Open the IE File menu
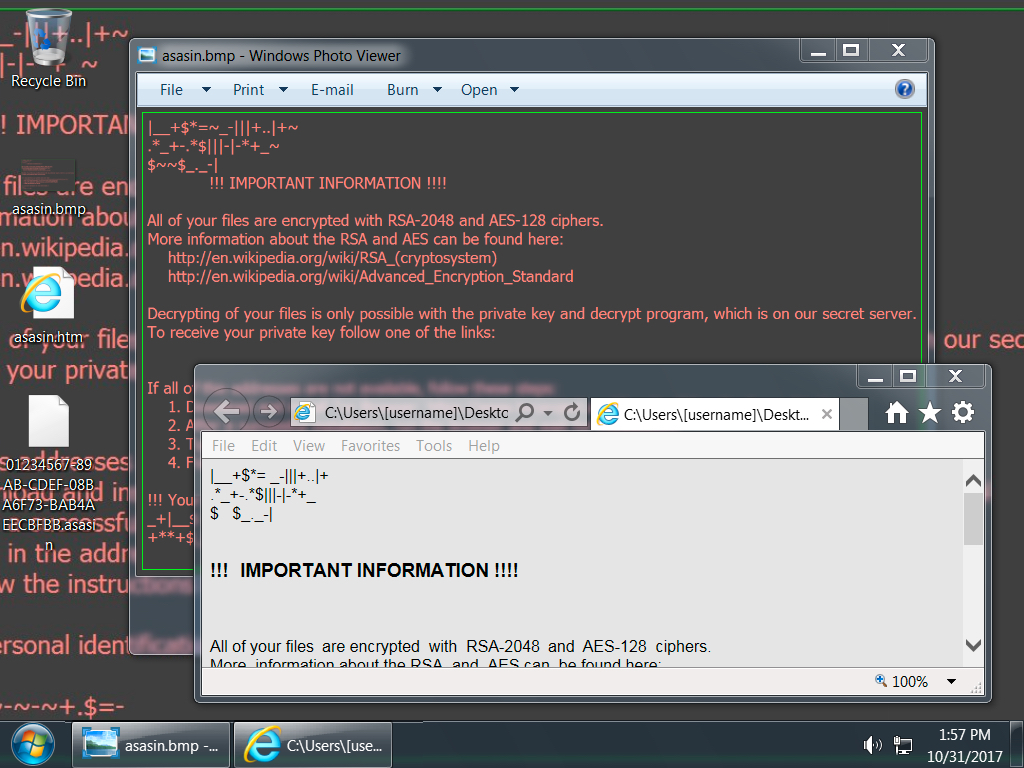The image size is (1024, 768). click(223, 445)
